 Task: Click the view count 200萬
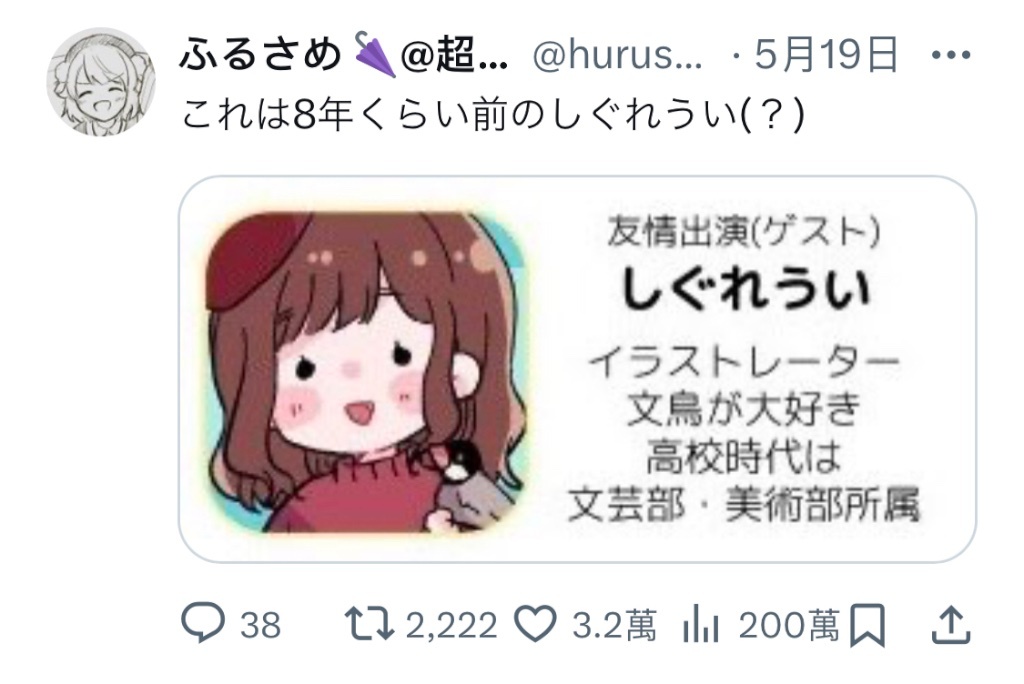click(789, 625)
